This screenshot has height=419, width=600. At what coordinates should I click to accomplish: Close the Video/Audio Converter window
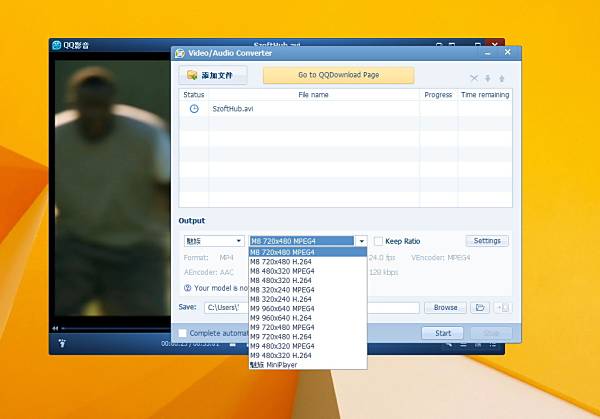507,52
